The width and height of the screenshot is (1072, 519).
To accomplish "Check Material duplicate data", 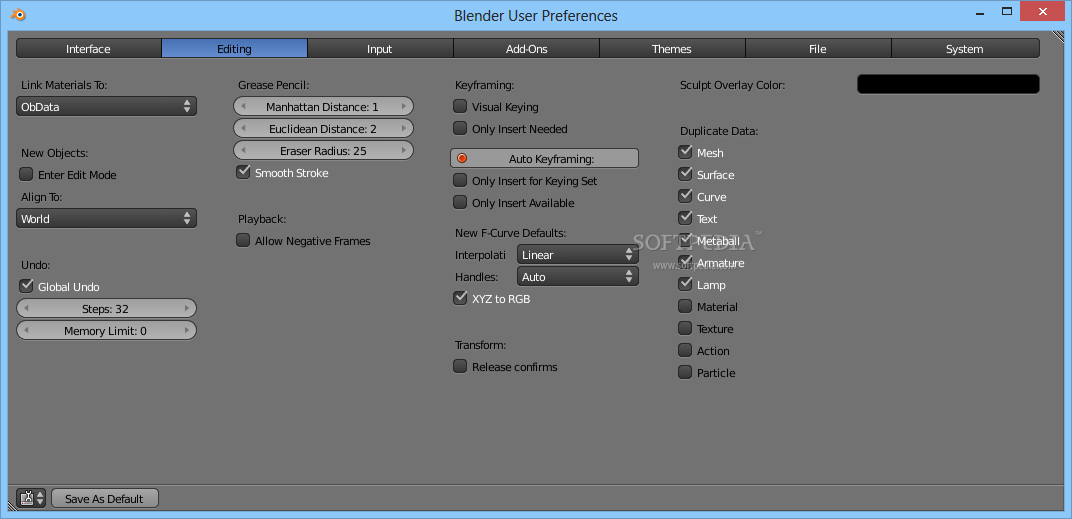I will click(685, 306).
